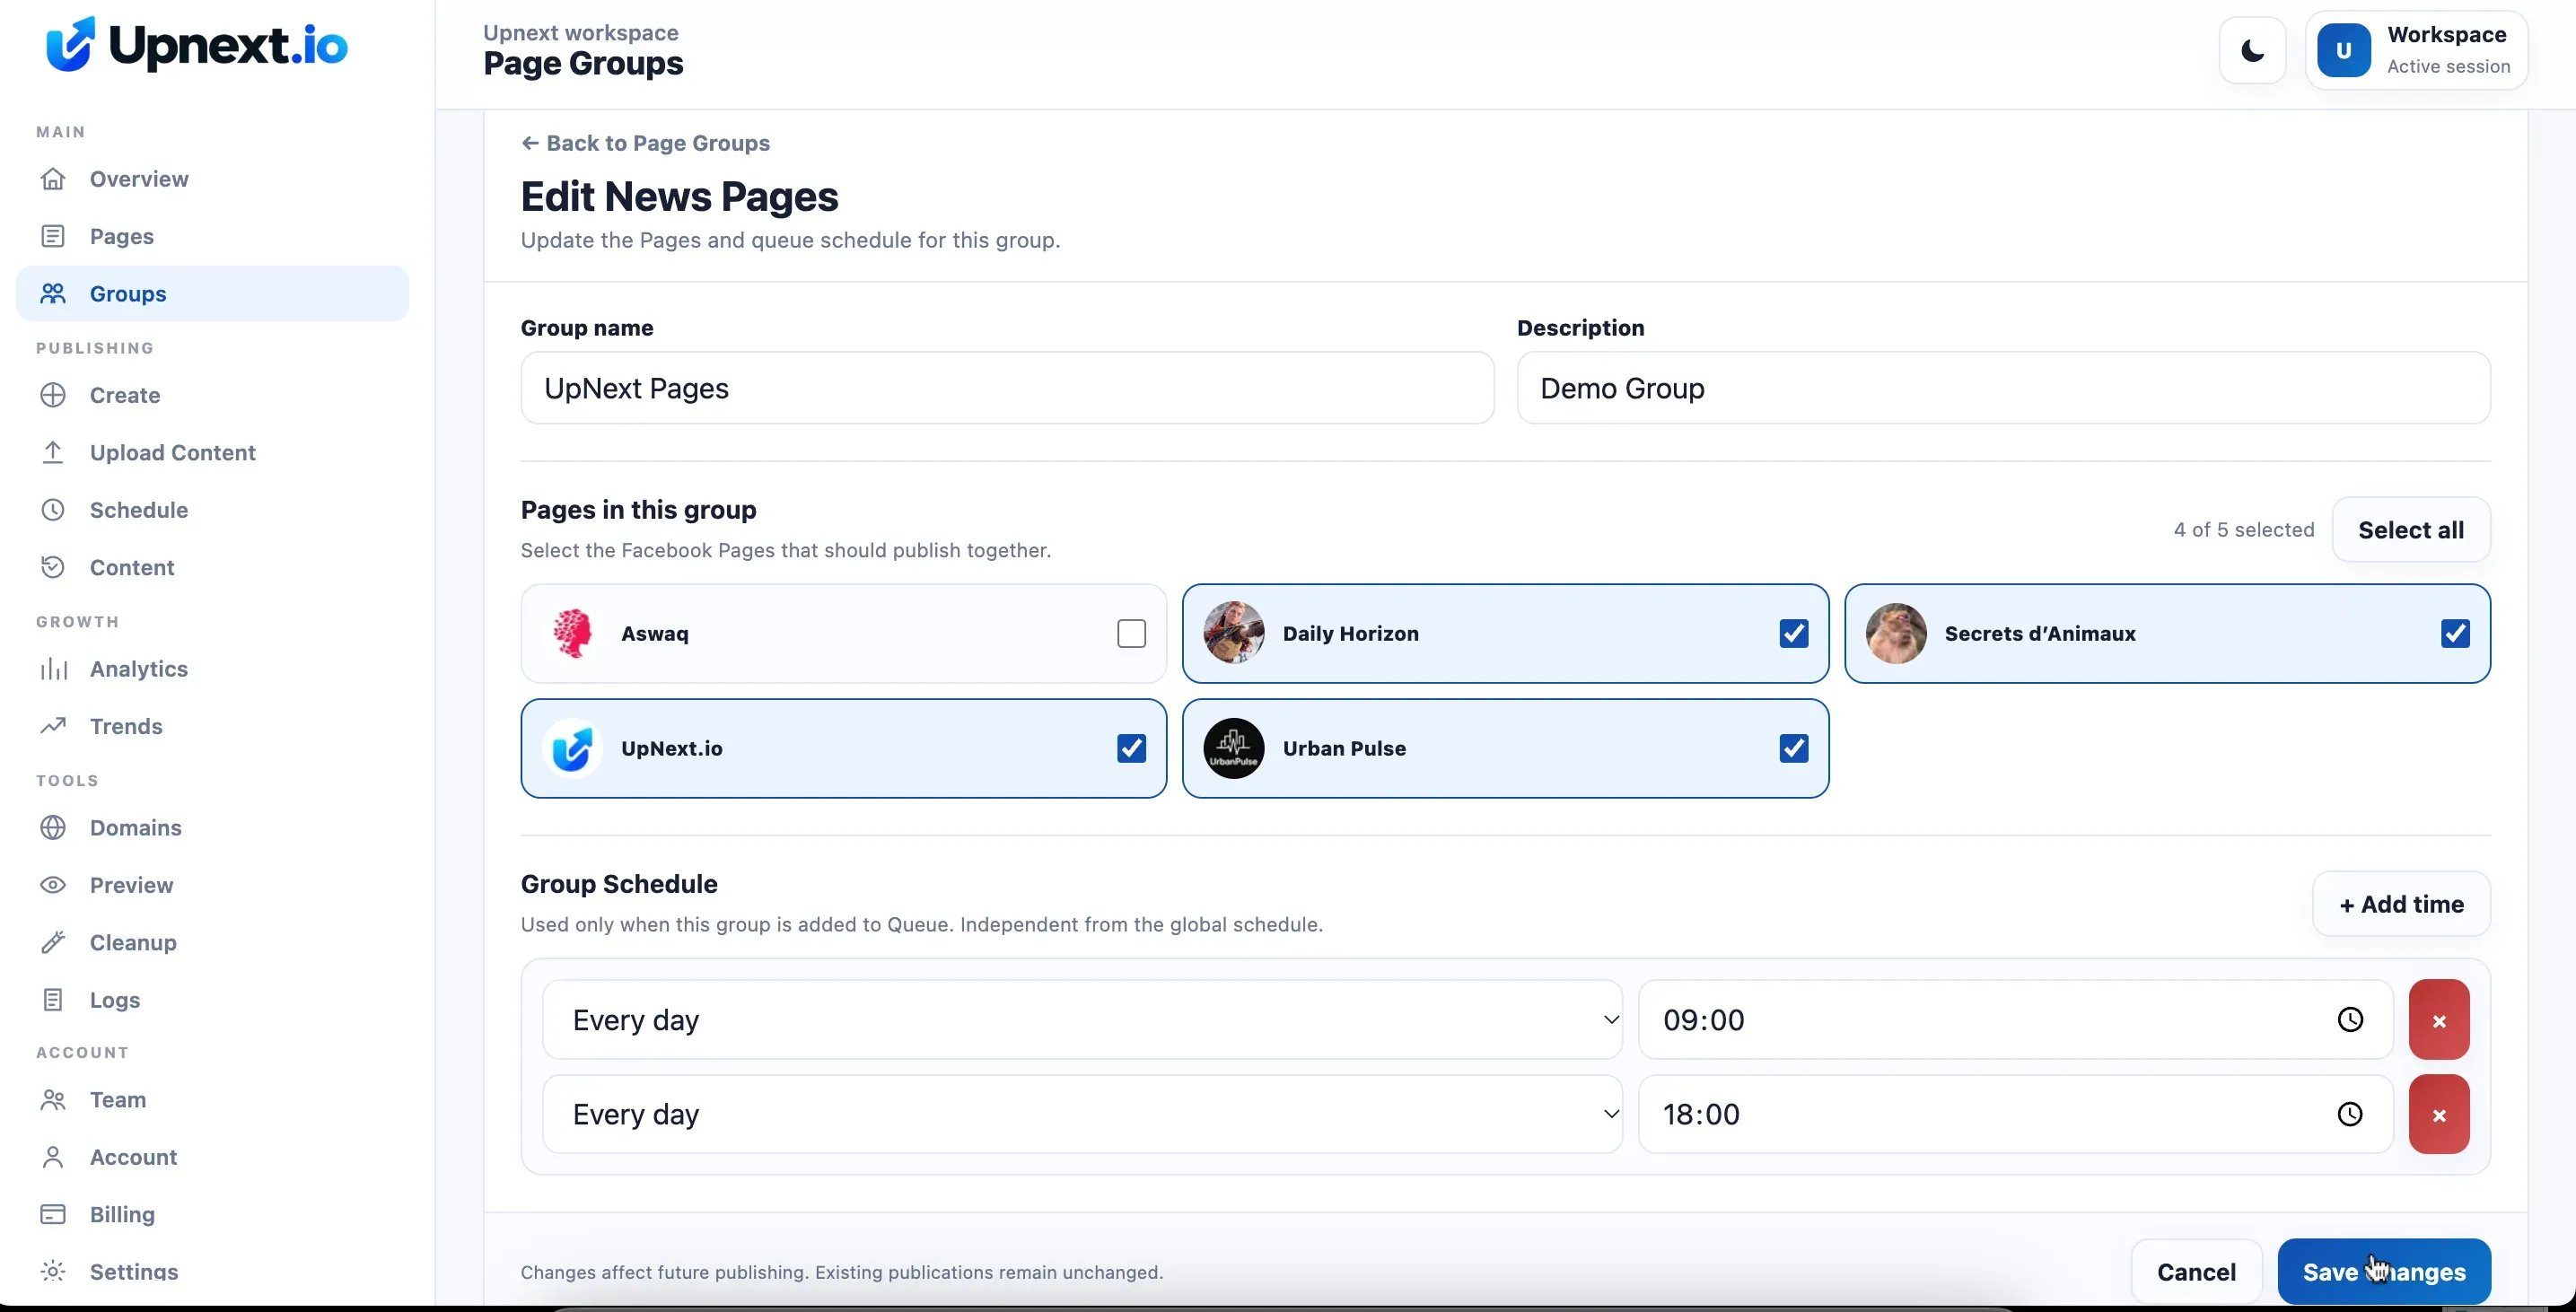2576x1312 pixels.
Task: Click the Schedule clock icon in sidebar
Action: click(53, 510)
